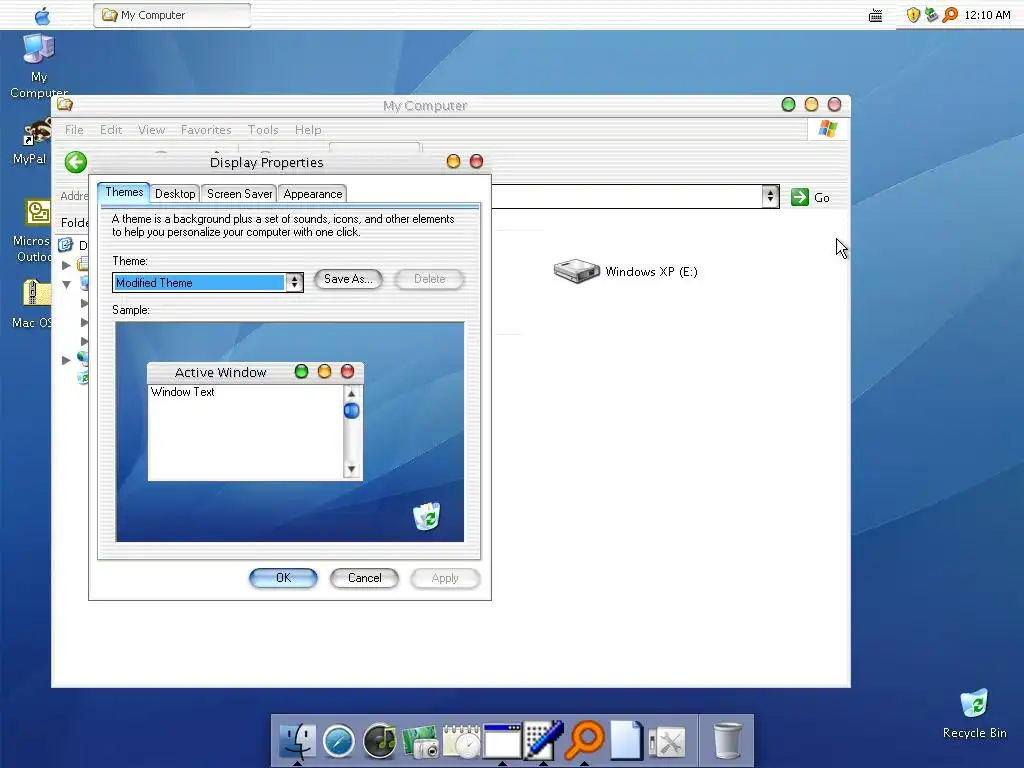Click the My Computer taskbar button
Viewport: 1024px width, 768px height.
[172, 15]
